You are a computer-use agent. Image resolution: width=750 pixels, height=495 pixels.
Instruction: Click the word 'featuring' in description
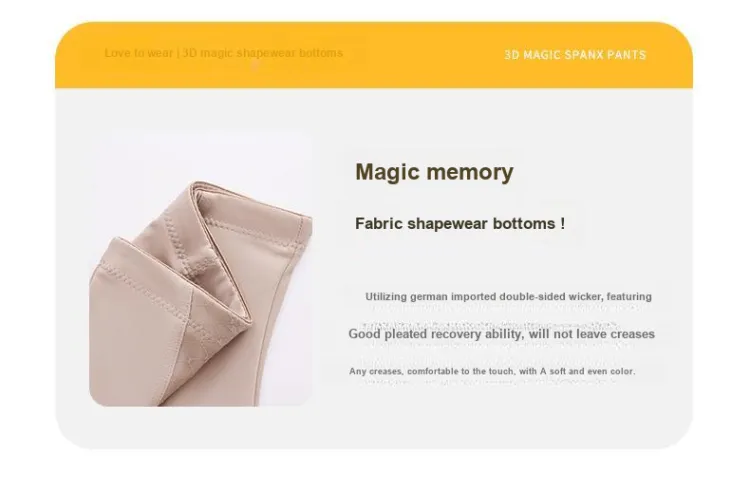(629, 297)
